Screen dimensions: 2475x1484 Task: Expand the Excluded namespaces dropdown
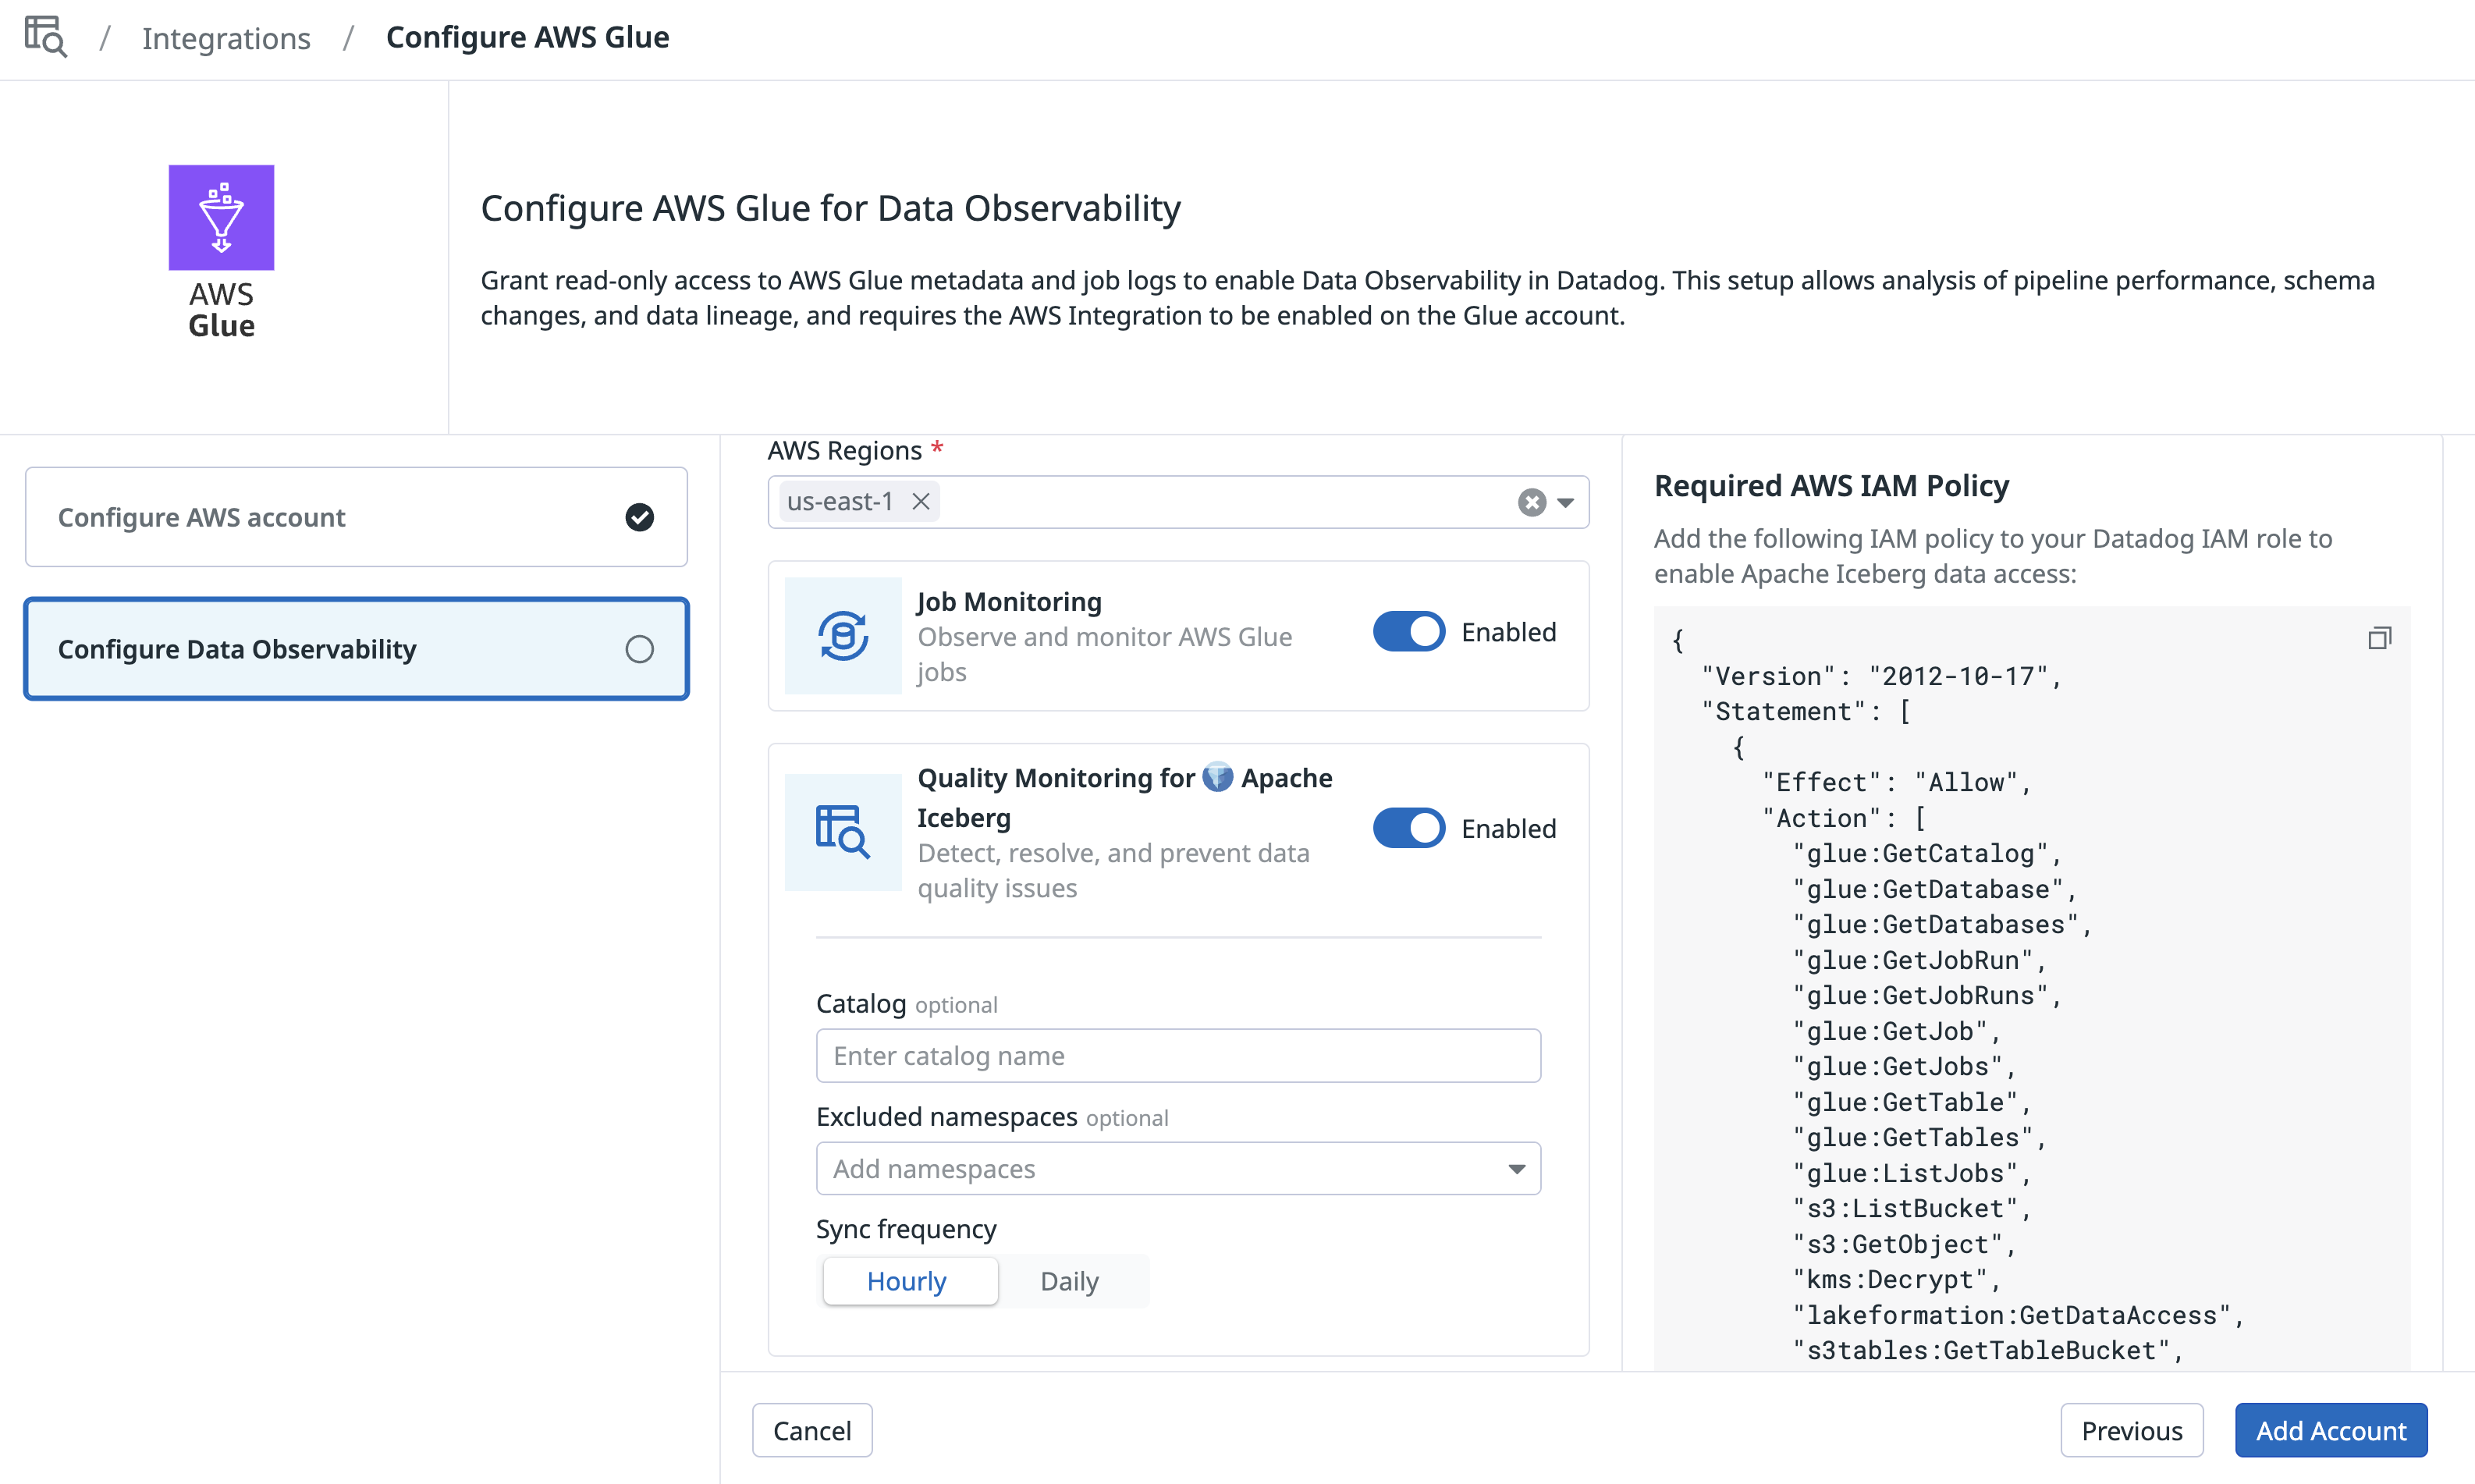point(1516,1169)
